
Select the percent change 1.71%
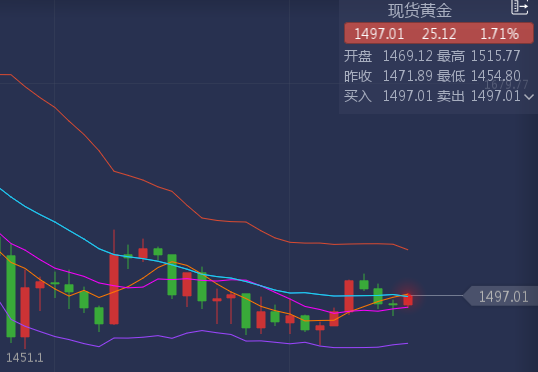(499, 34)
